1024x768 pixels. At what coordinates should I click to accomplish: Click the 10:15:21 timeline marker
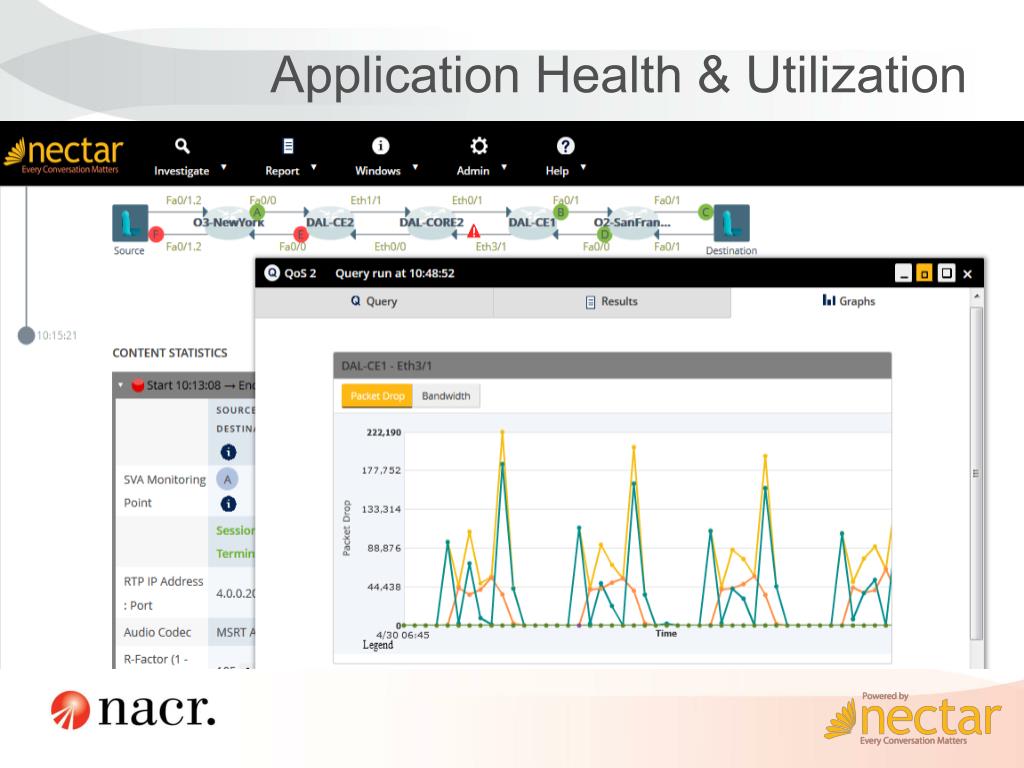26,336
